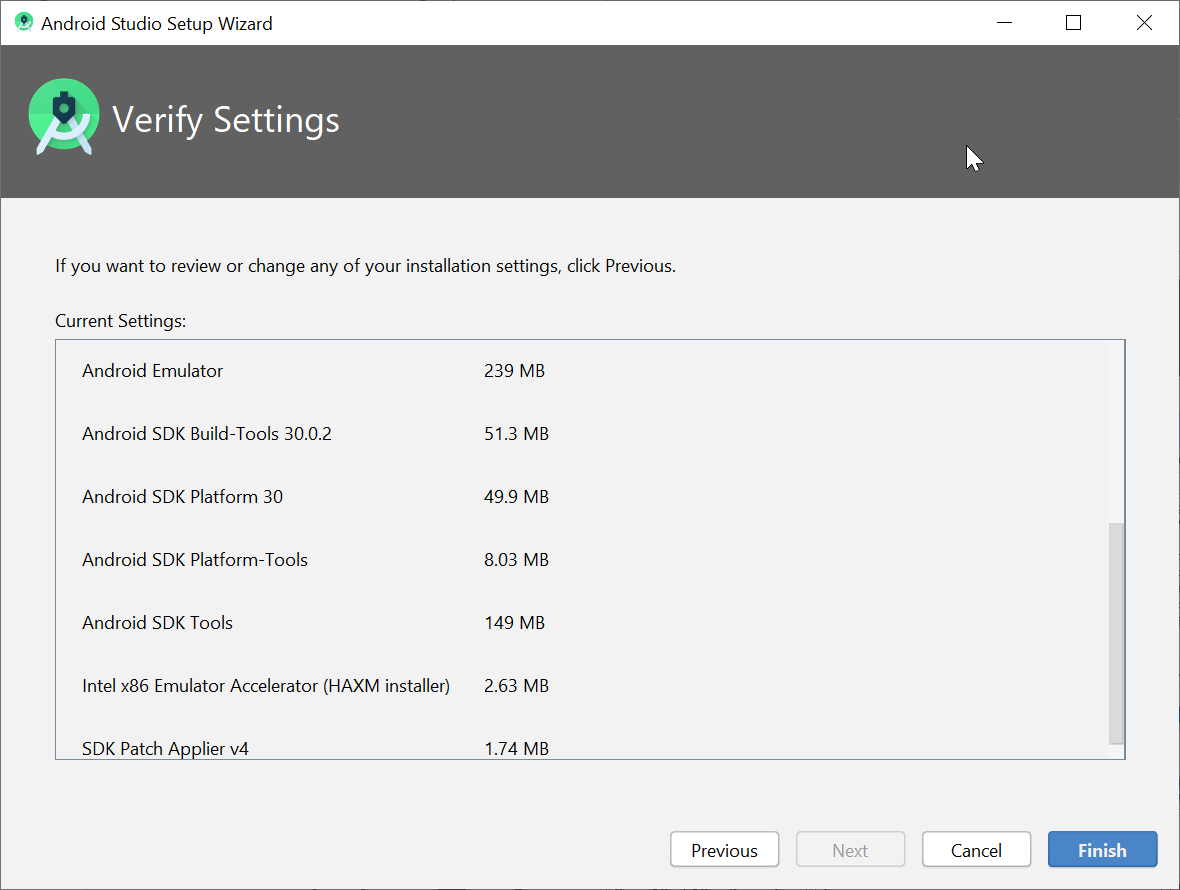Click the Previous button
This screenshot has width=1180, height=890.
pos(724,849)
